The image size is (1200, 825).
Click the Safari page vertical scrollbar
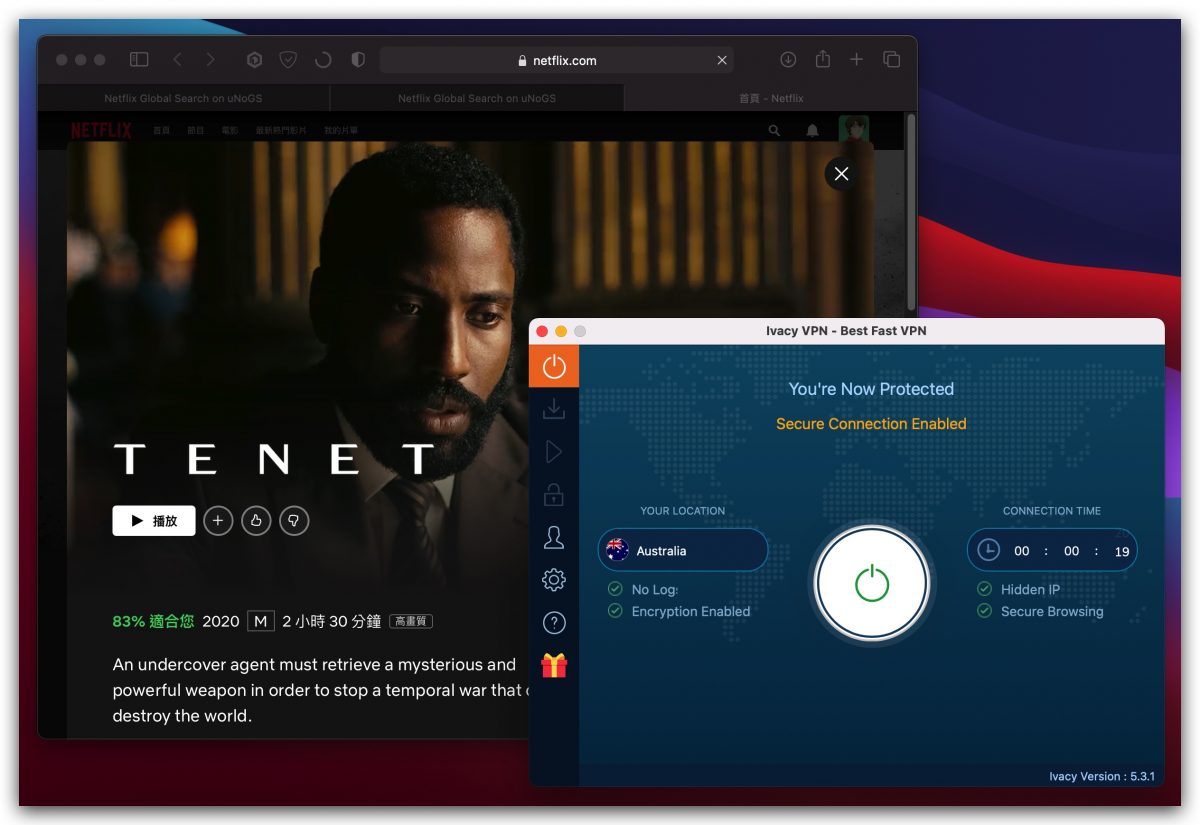(911, 212)
